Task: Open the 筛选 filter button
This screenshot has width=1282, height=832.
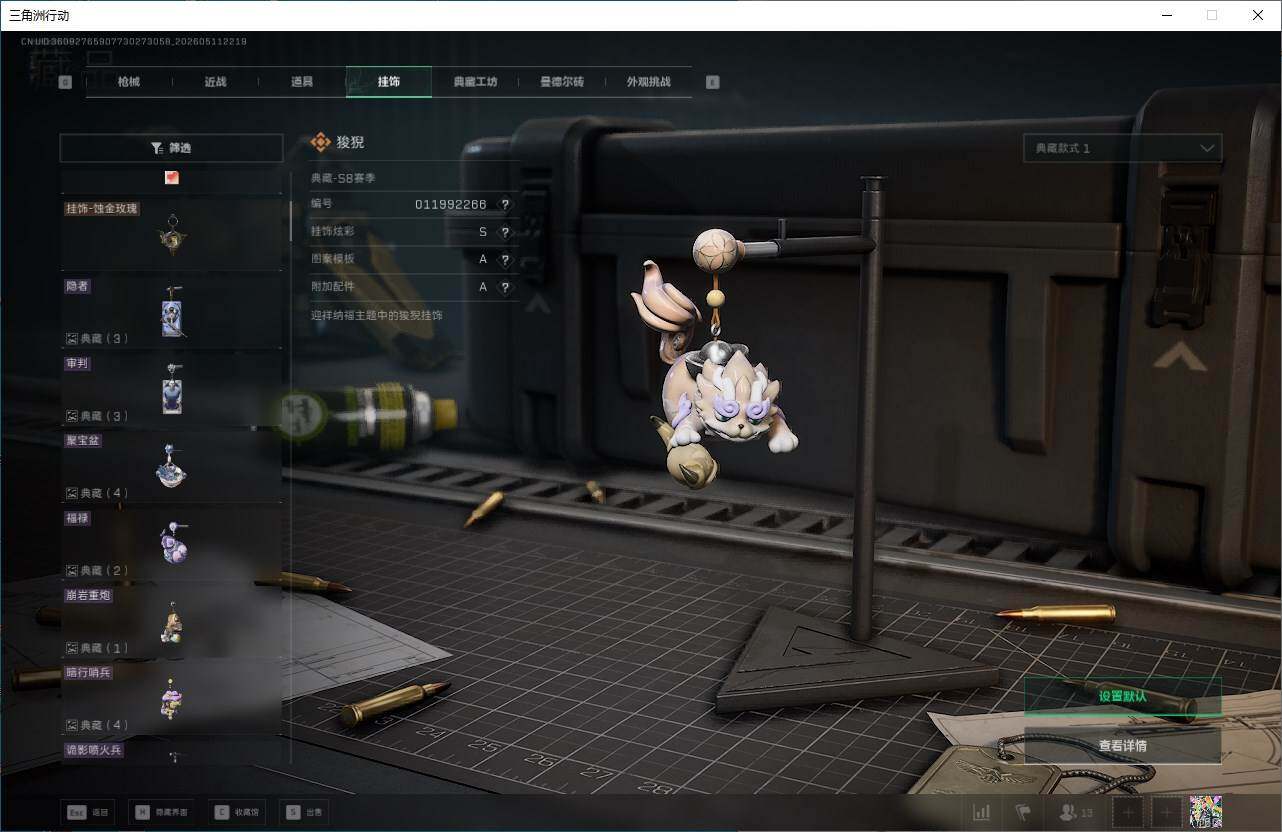Action: click(x=171, y=148)
